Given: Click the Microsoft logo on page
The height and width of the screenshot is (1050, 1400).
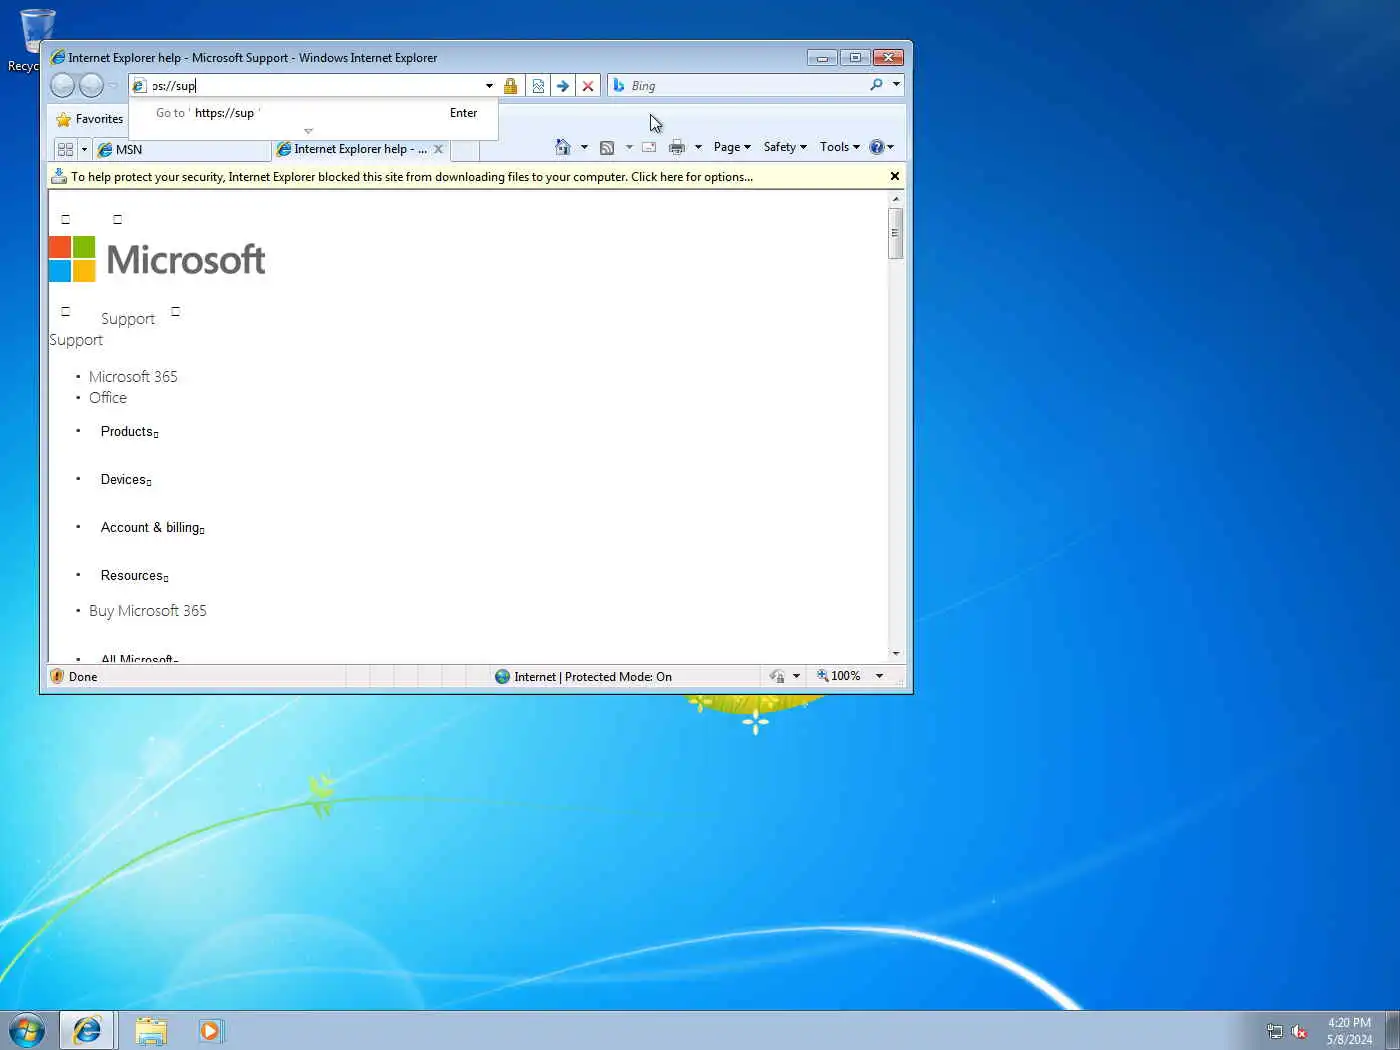Looking at the screenshot, I should click(x=157, y=259).
